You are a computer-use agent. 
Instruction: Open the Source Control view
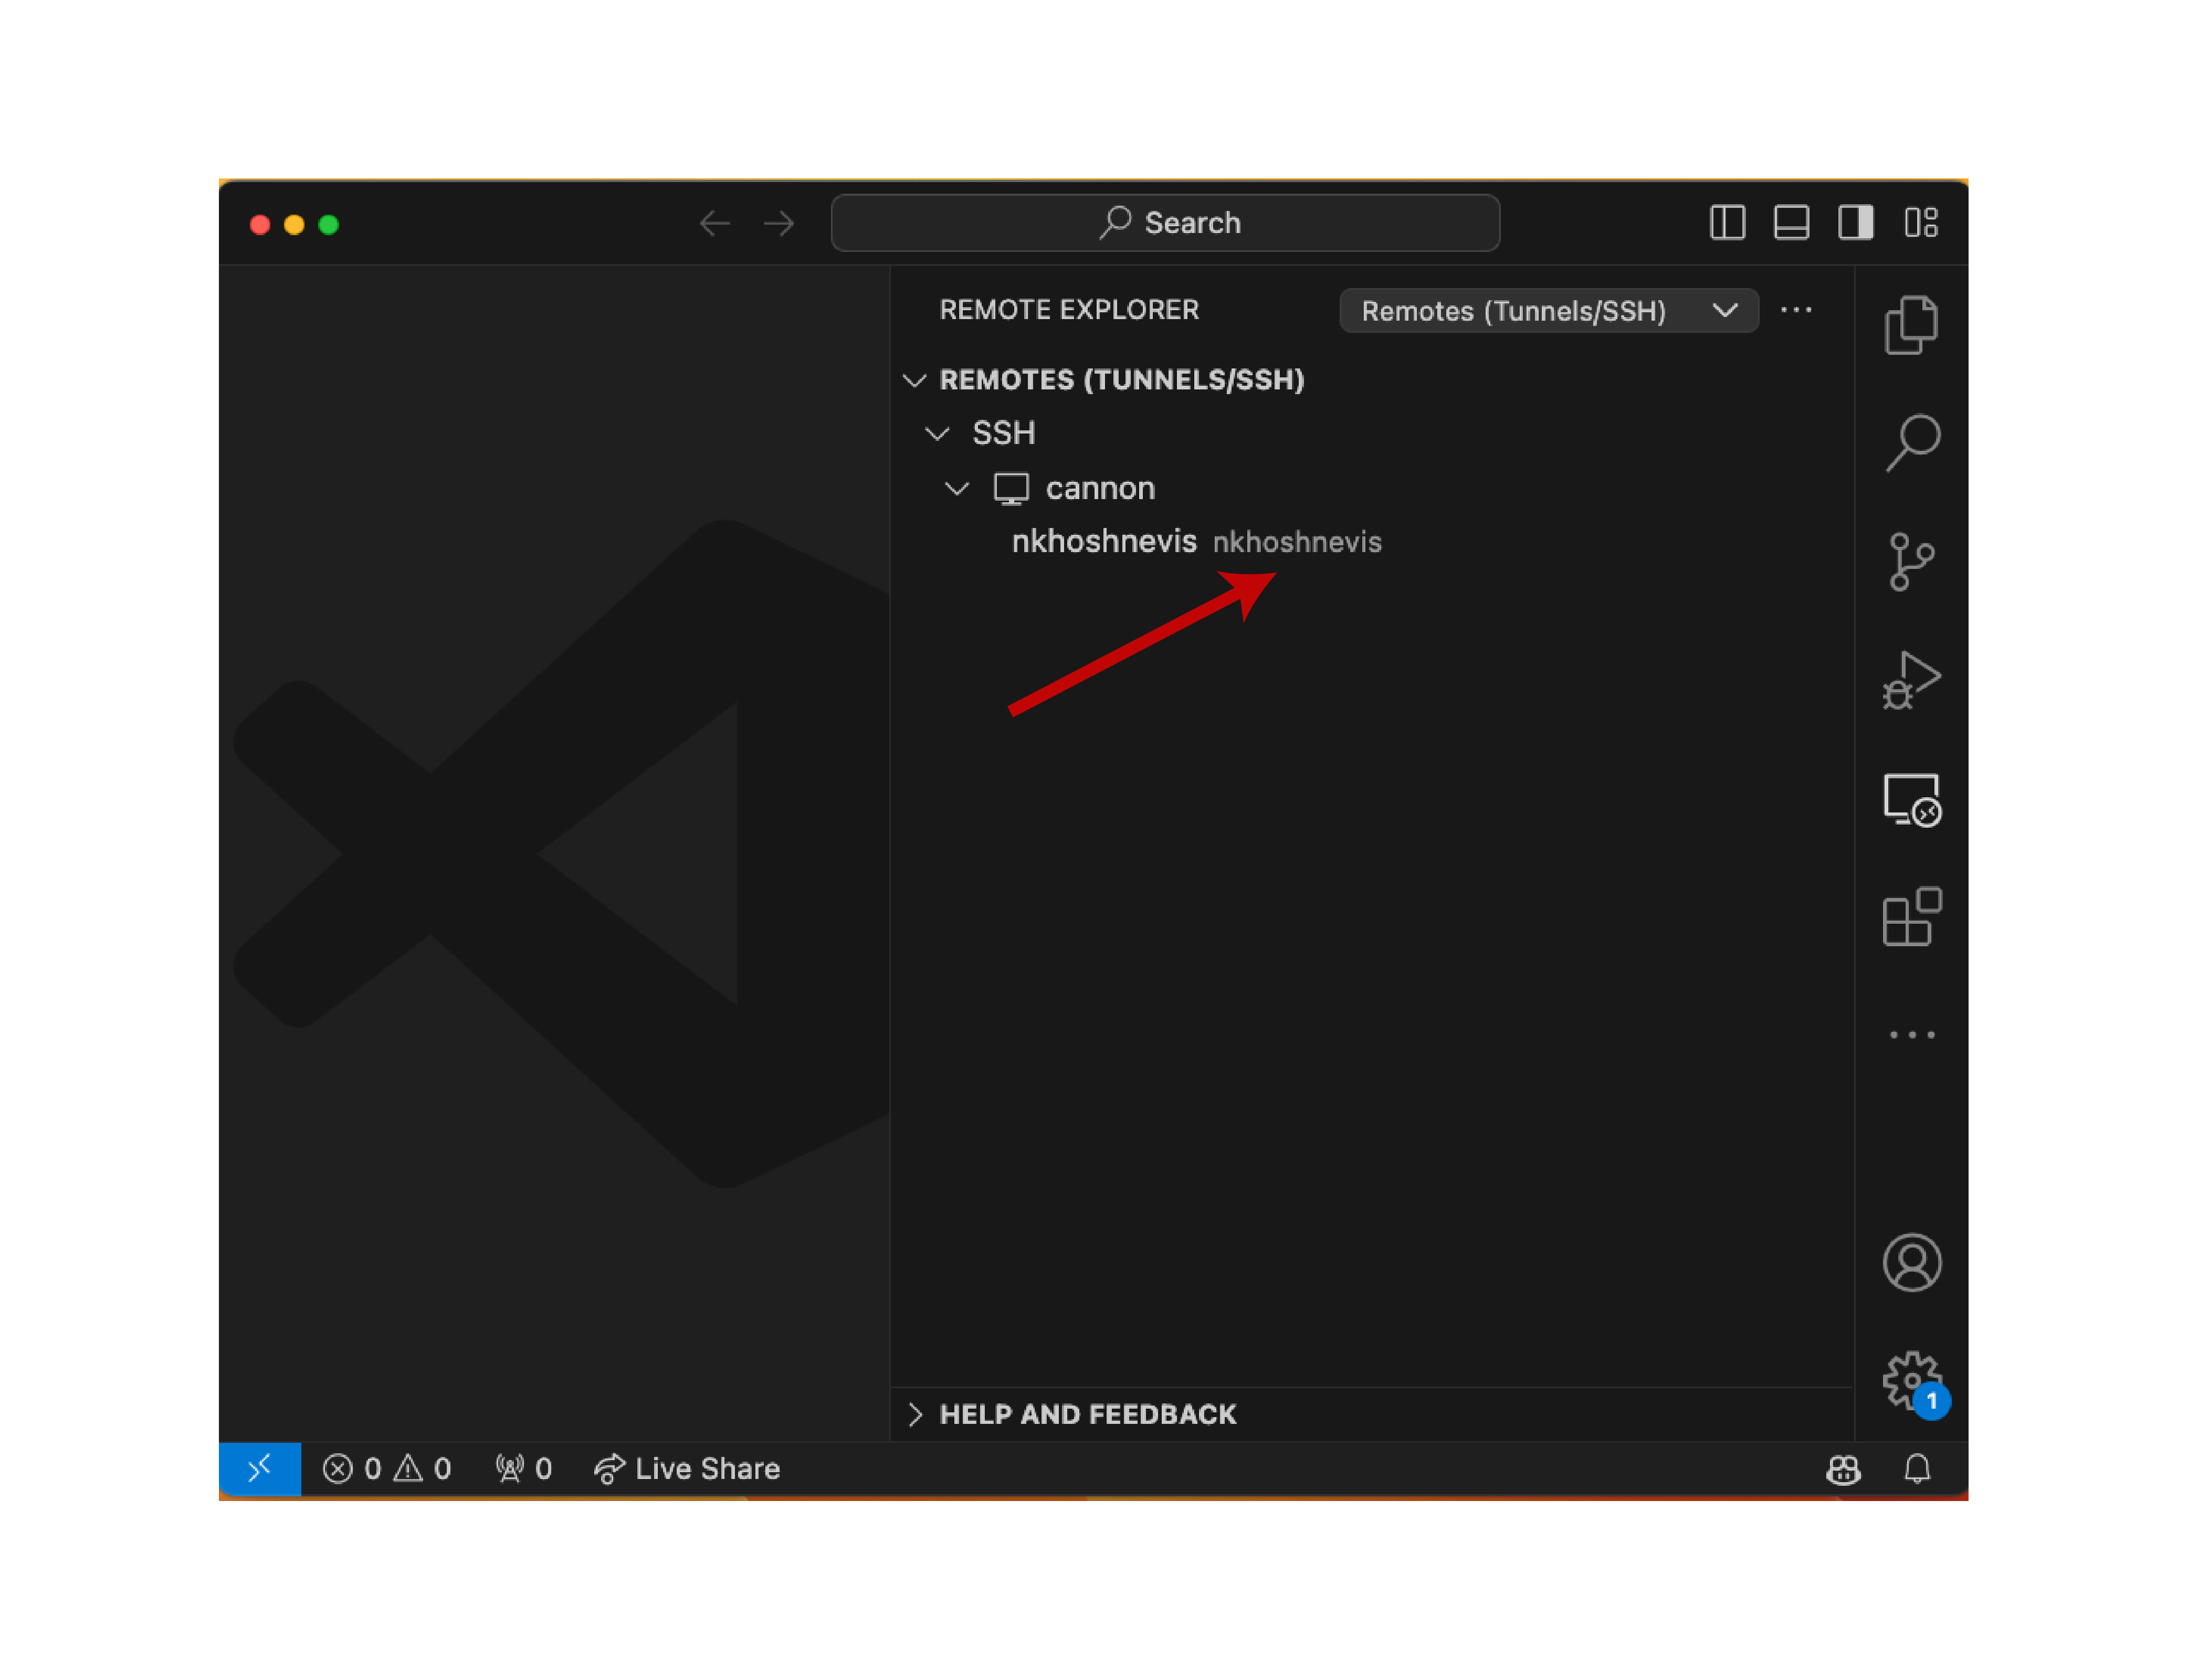[x=1911, y=561]
